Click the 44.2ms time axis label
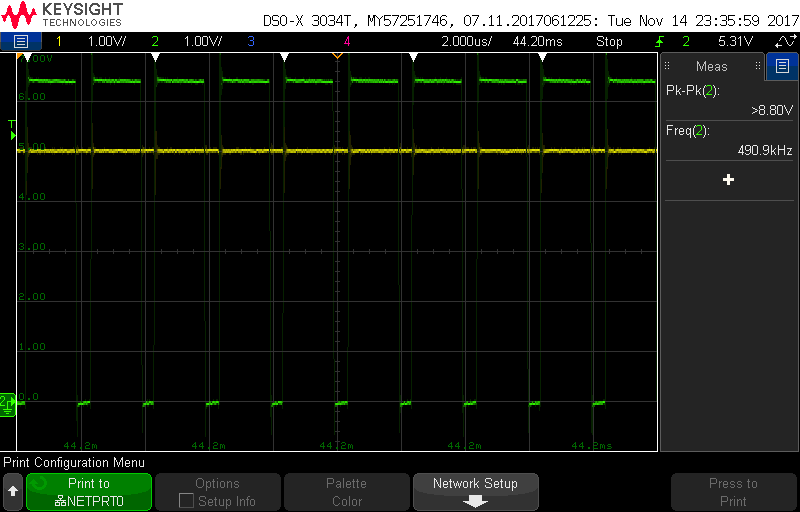 pos(592,446)
